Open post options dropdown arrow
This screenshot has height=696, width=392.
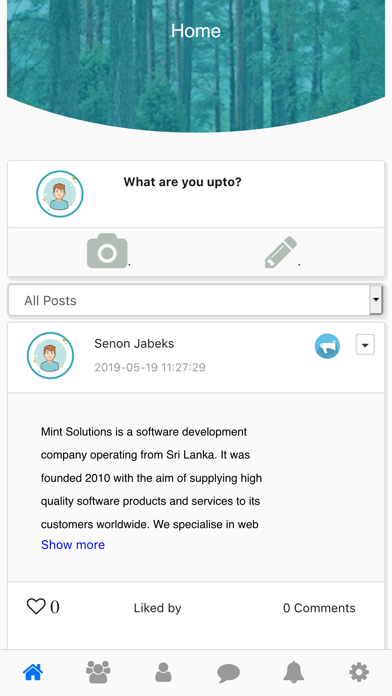365,344
